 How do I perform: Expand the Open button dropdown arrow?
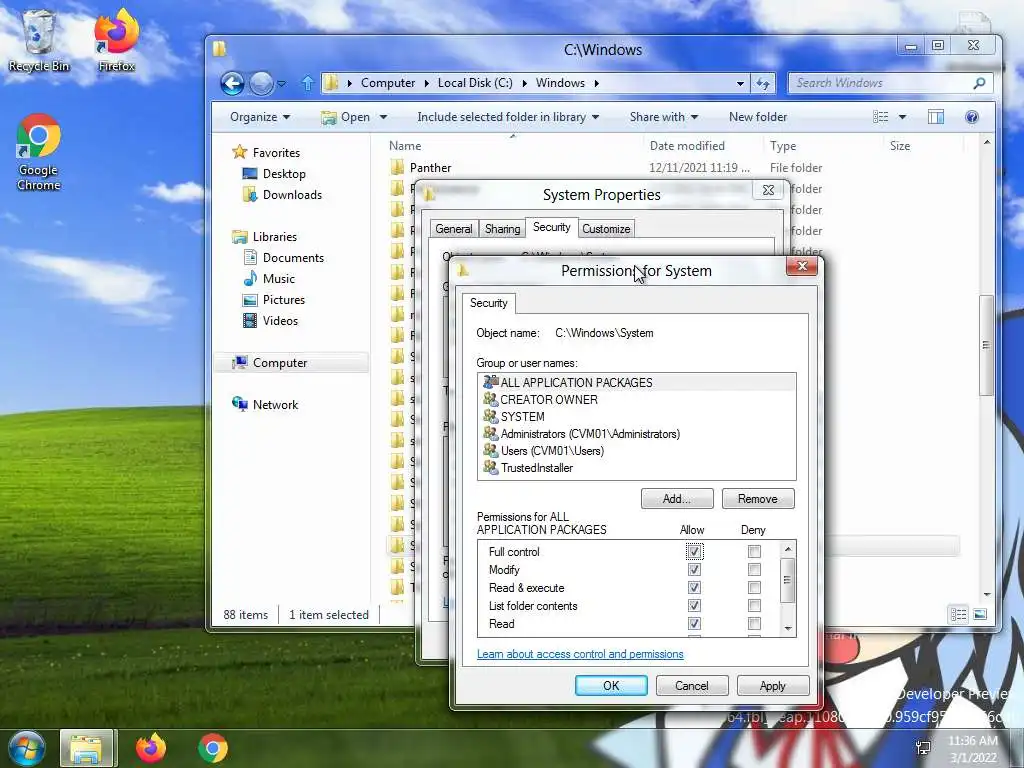pos(383,117)
